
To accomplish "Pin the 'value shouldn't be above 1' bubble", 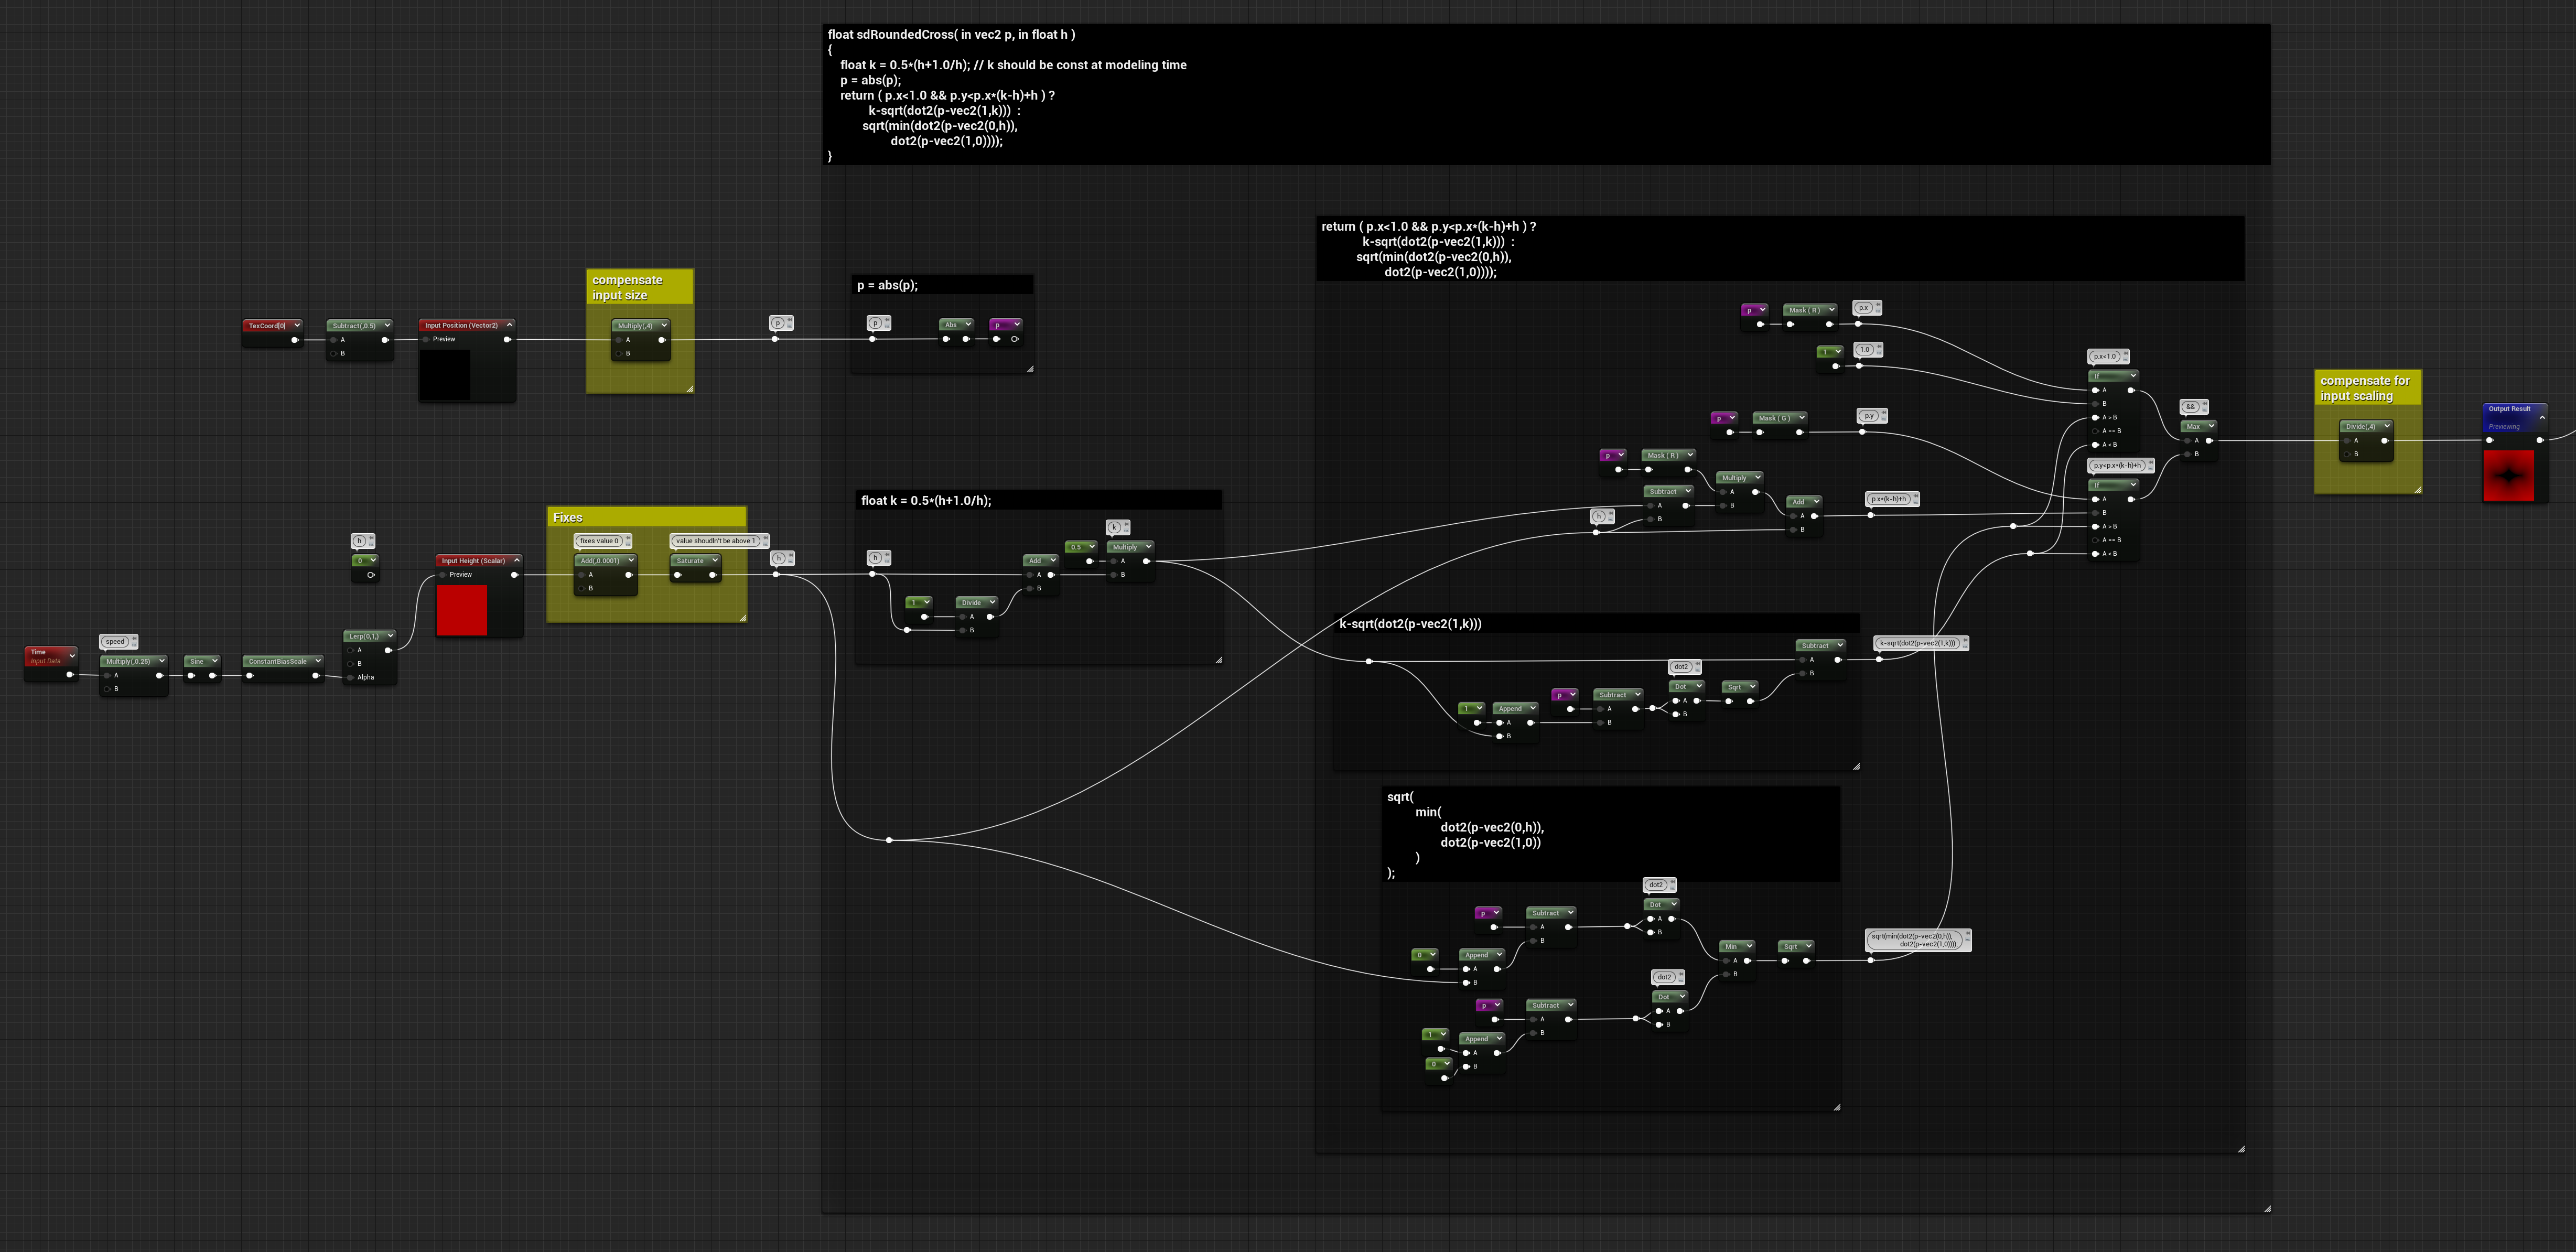I will (x=765, y=538).
